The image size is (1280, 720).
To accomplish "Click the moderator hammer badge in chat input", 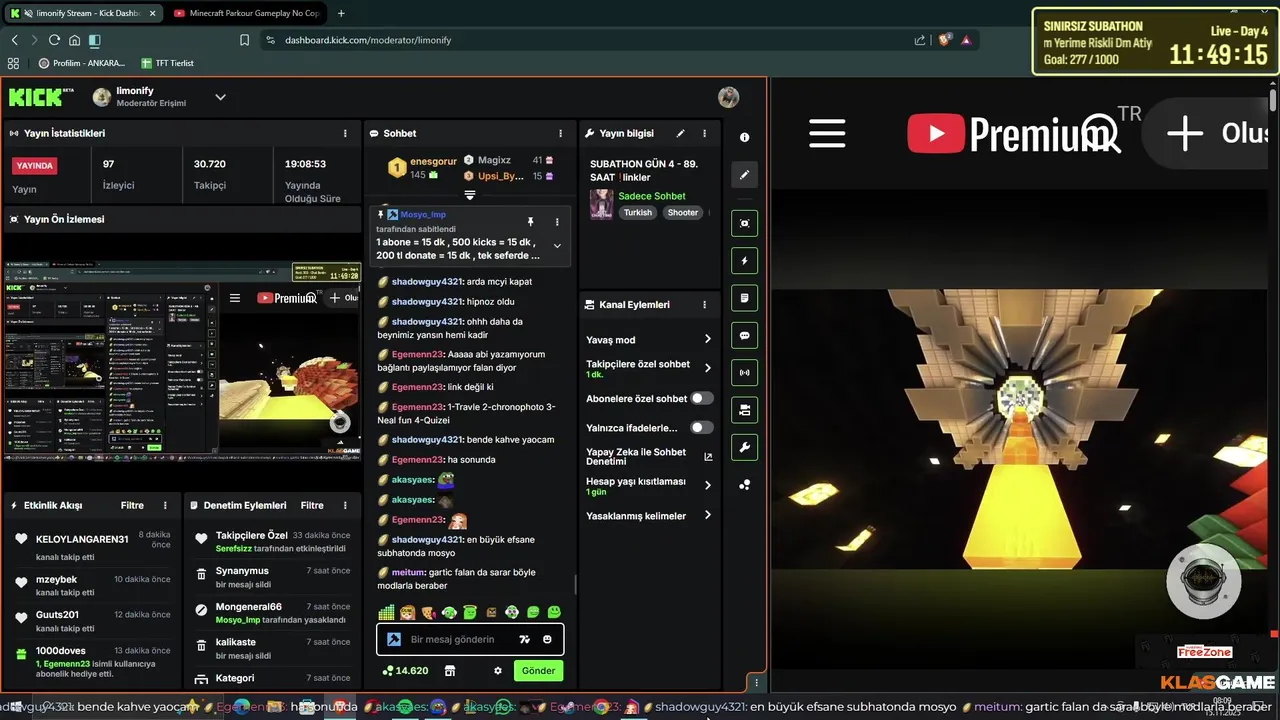I will click(x=394, y=640).
